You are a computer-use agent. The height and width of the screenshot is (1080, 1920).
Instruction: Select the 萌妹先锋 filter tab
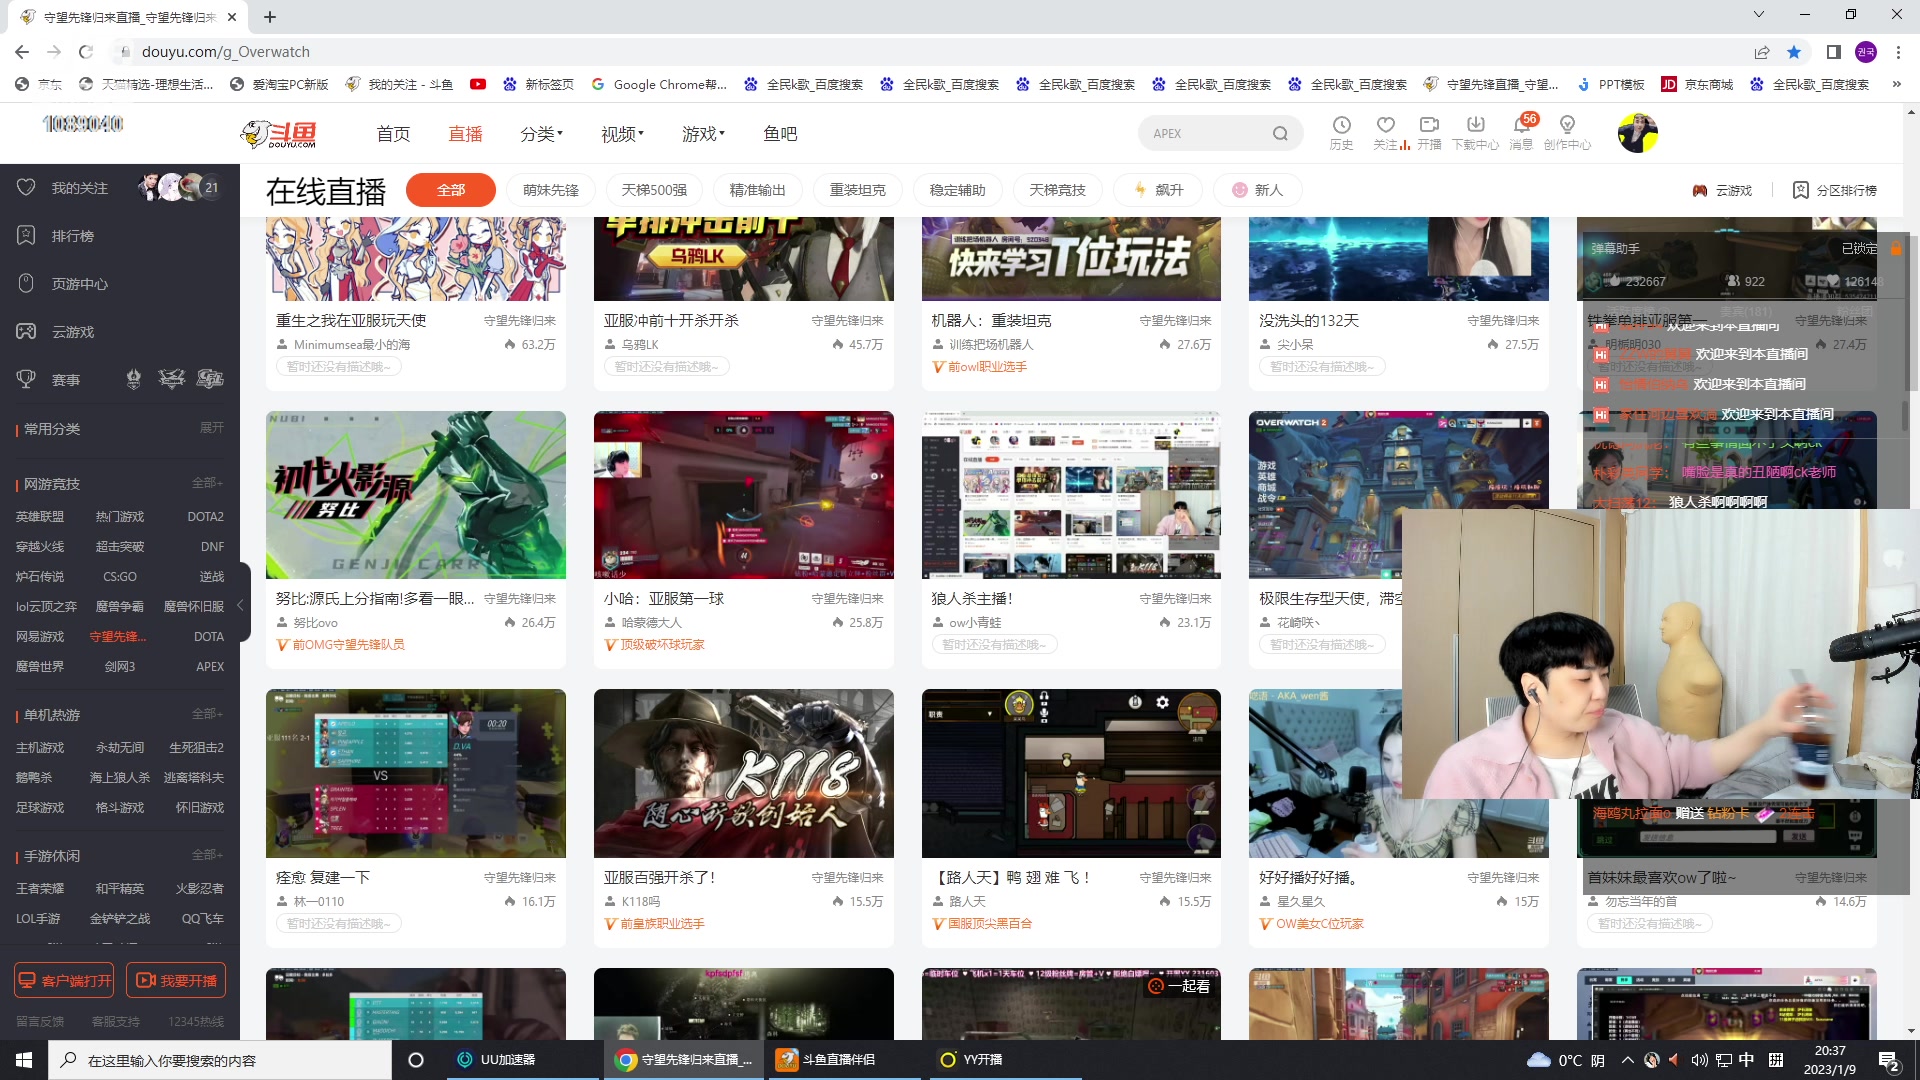pos(551,190)
